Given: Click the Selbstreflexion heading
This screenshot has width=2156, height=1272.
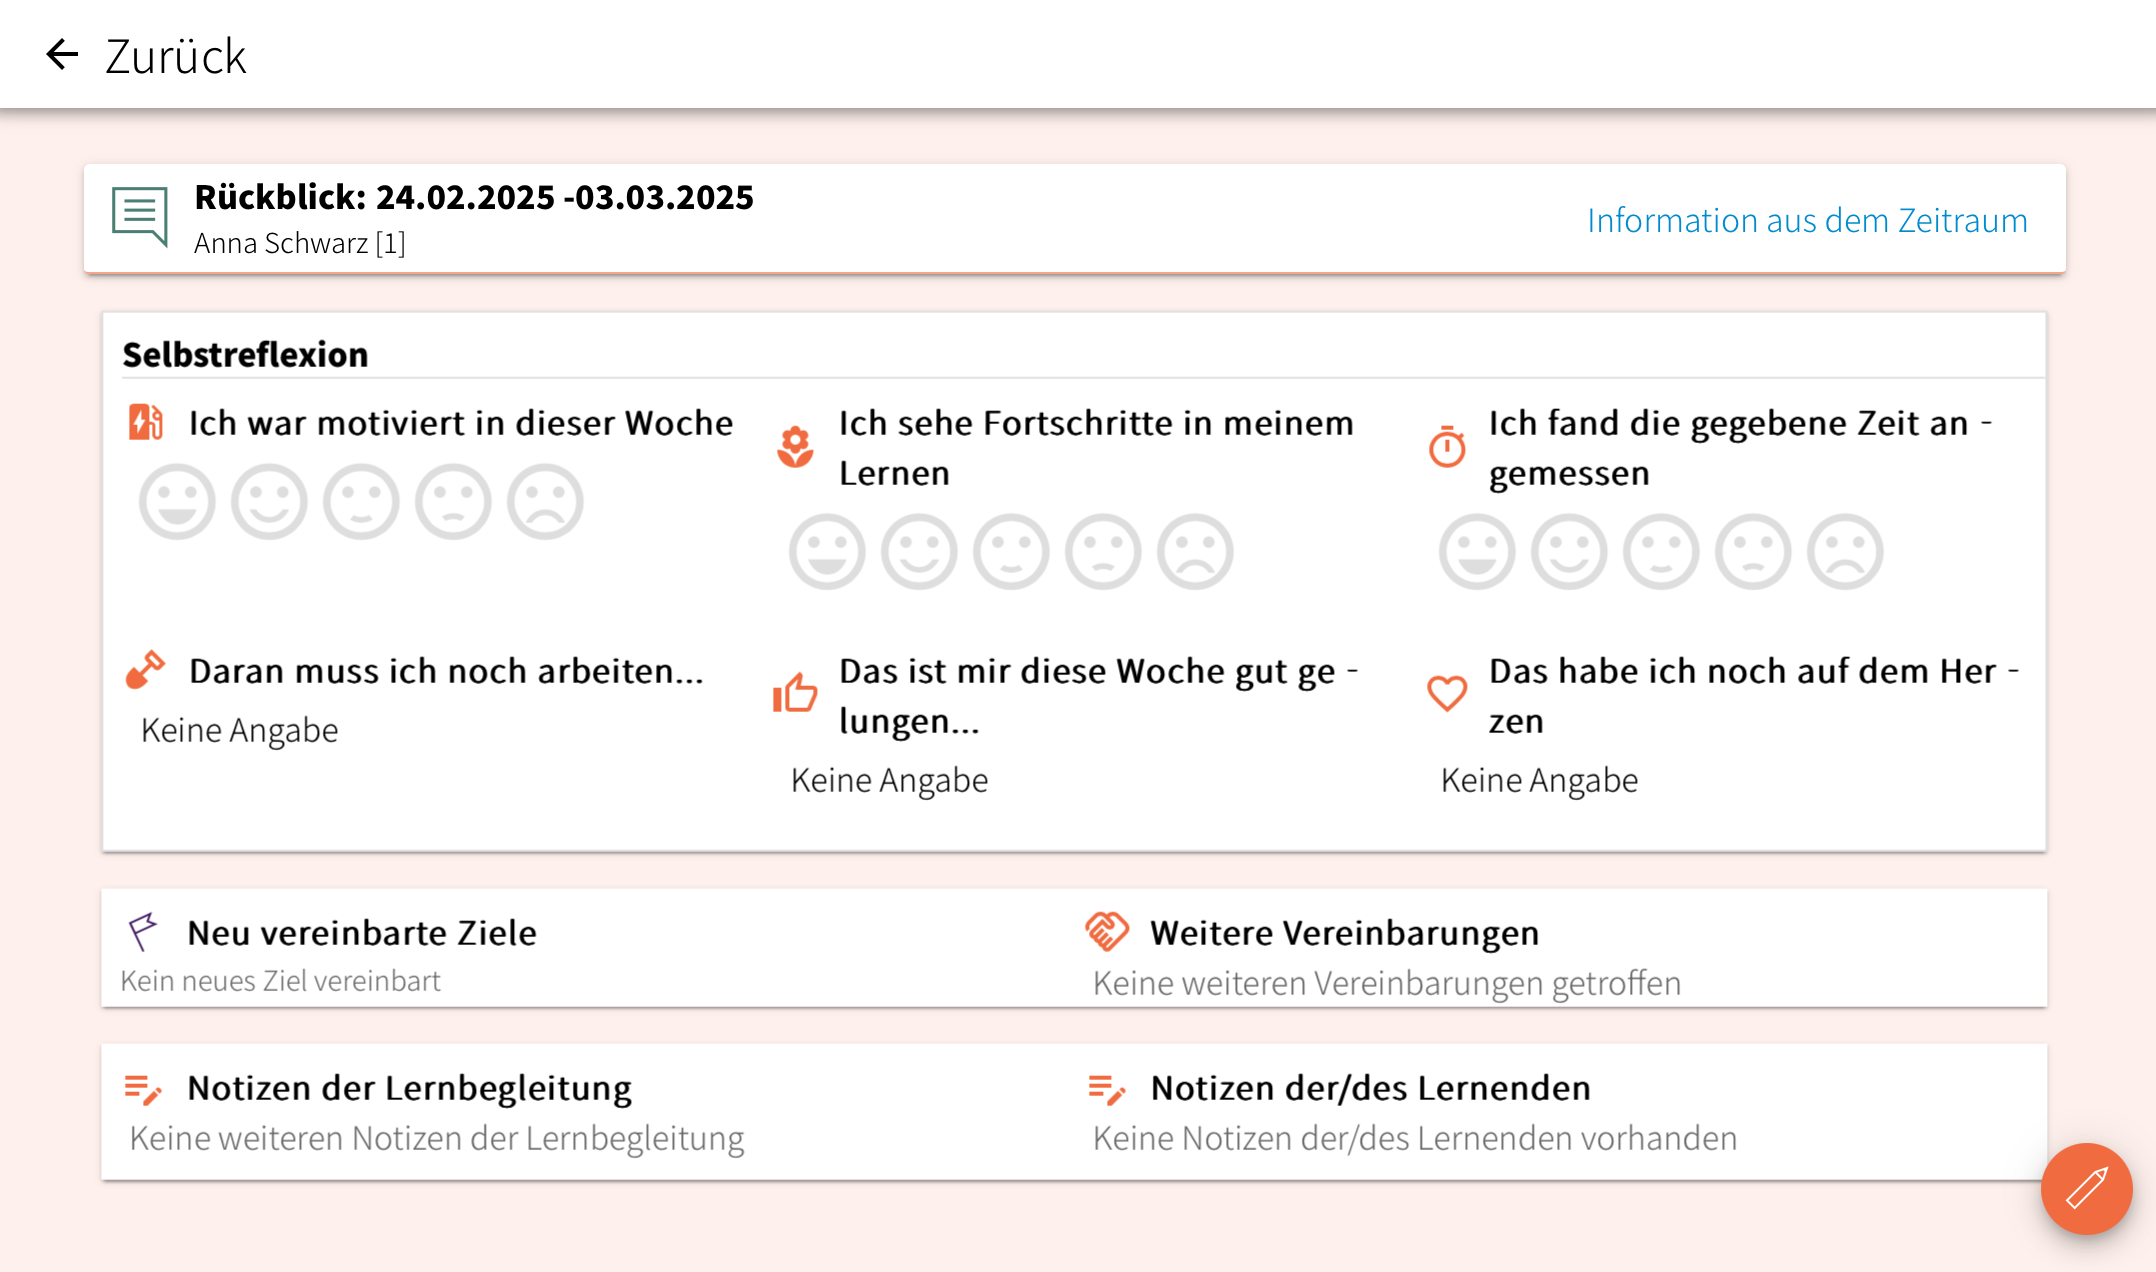Looking at the screenshot, I should 245,354.
